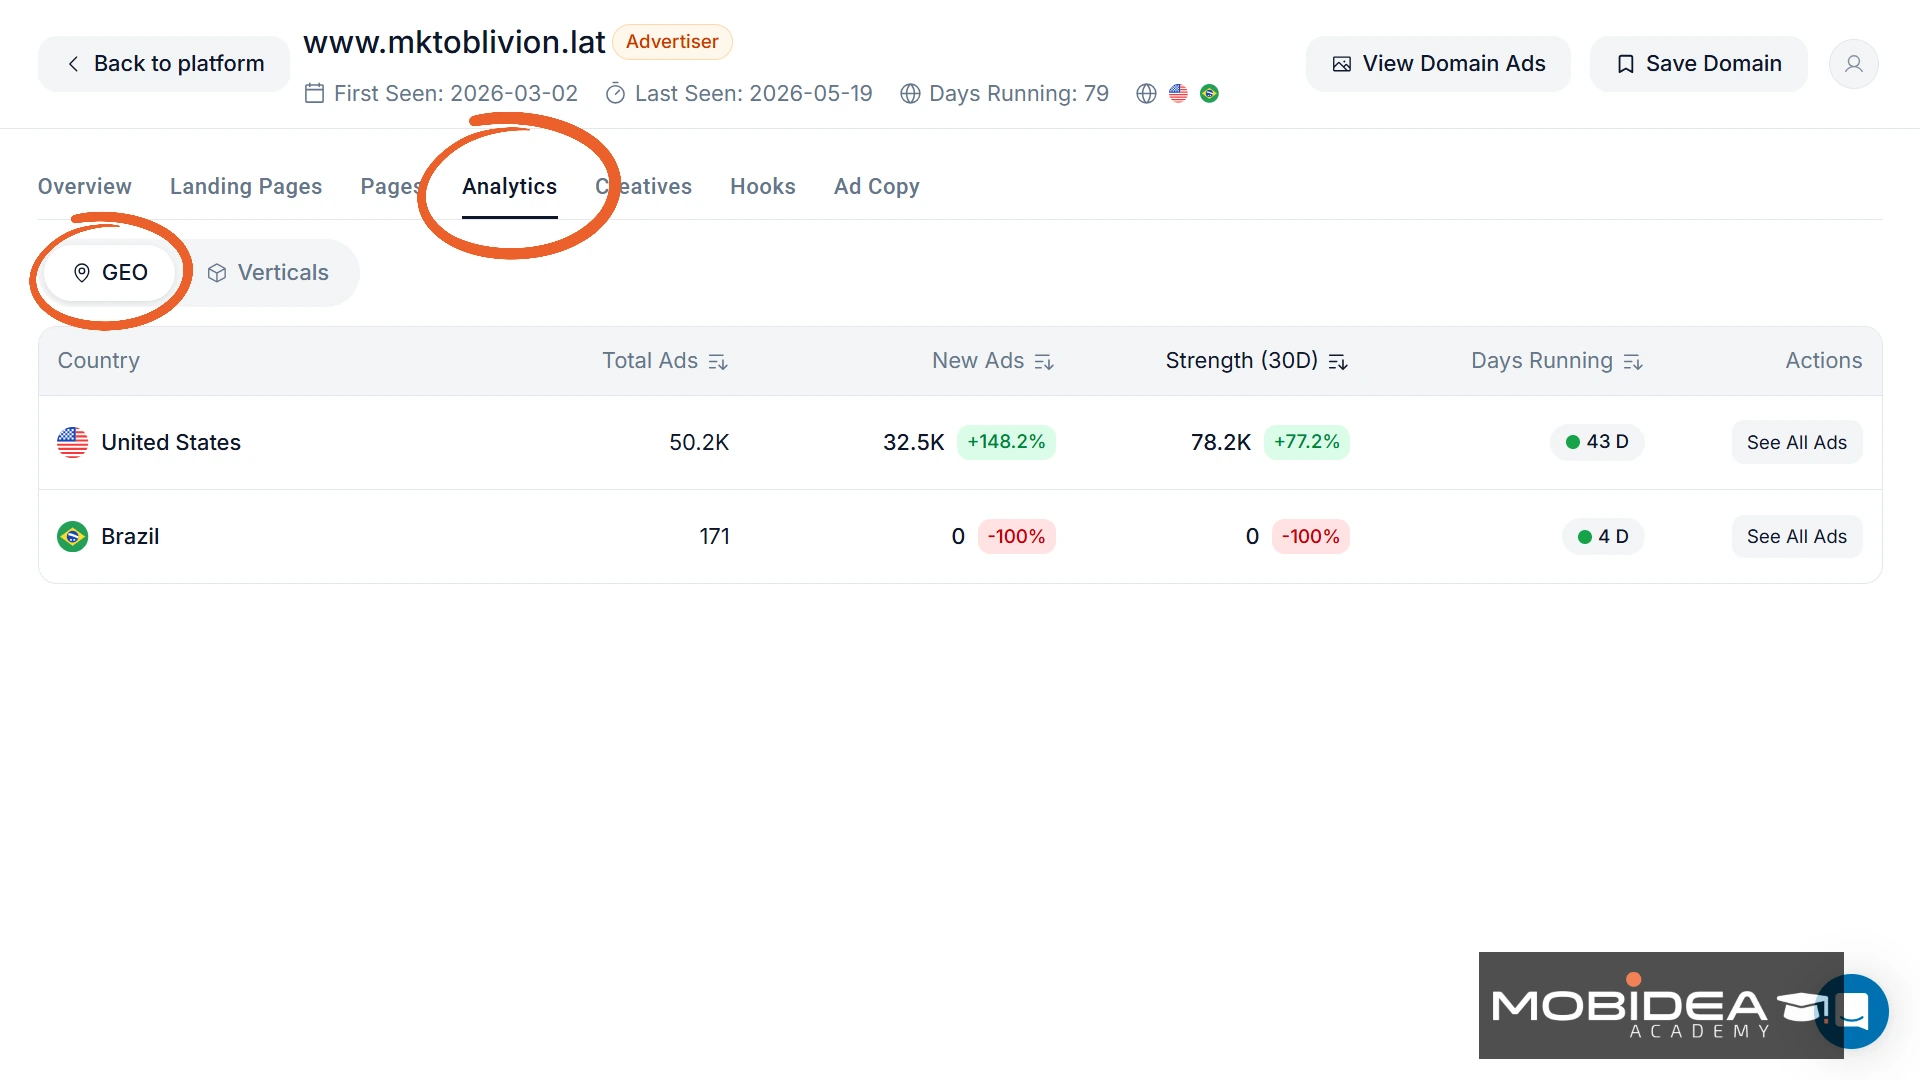This screenshot has width=1920, height=1080.
Task: Click View Domain Ads button
Action: pyautogui.click(x=1438, y=64)
